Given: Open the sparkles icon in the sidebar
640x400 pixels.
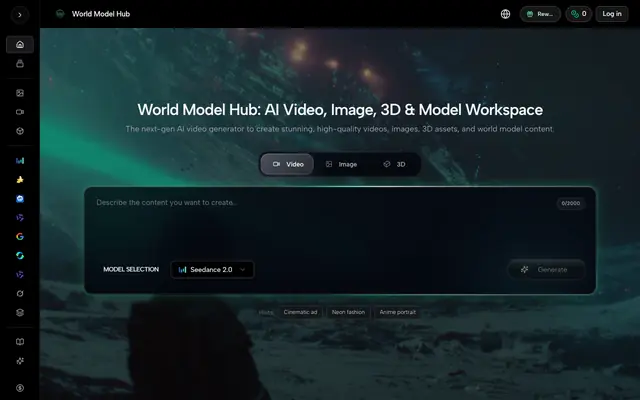Looking at the screenshot, I should point(20,361).
